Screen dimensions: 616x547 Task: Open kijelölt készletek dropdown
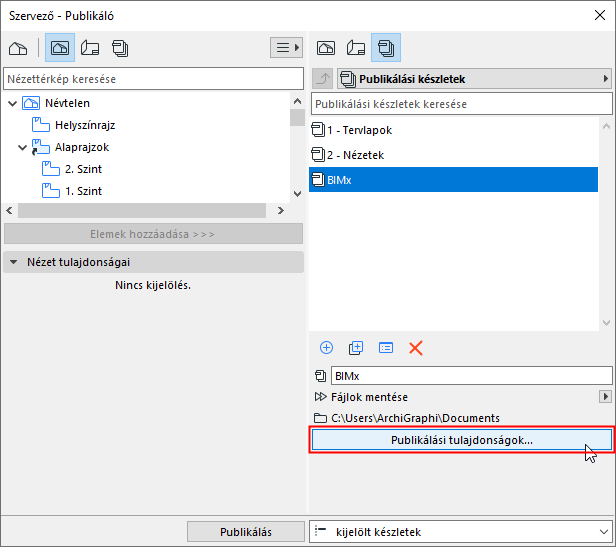[x=461, y=532]
